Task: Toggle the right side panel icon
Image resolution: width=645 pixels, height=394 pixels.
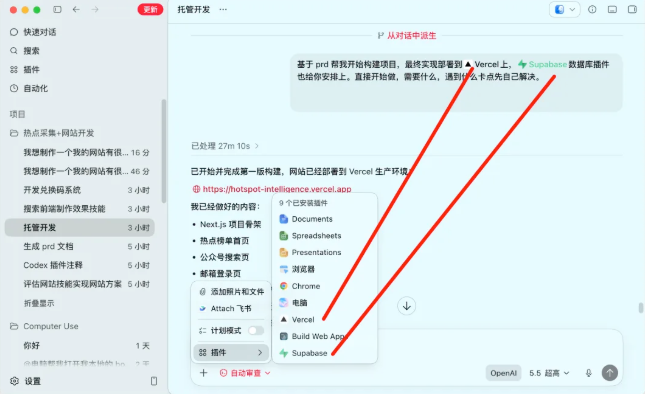Action: point(632,9)
